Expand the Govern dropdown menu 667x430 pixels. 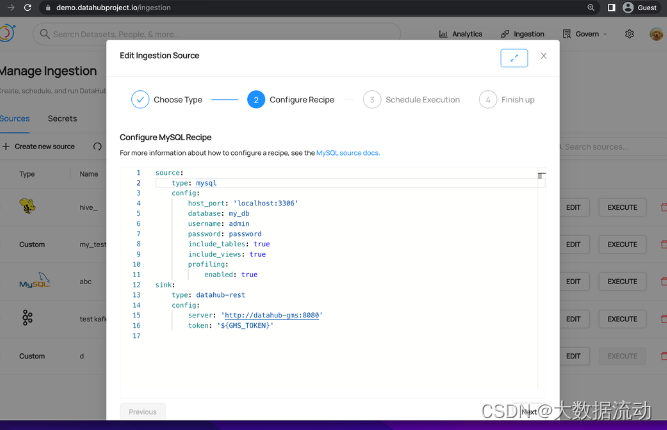coord(585,34)
